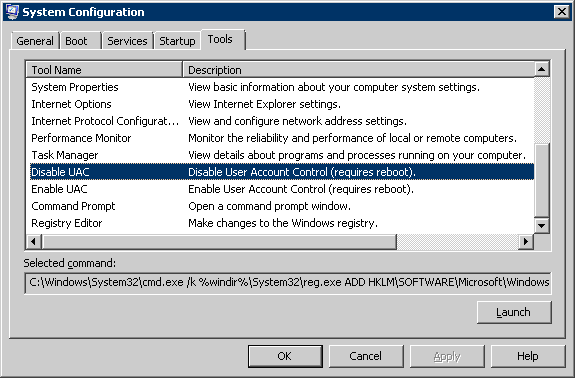Open Help for System Configuration
Screen dimensions: 575x378
(x=528, y=356)
